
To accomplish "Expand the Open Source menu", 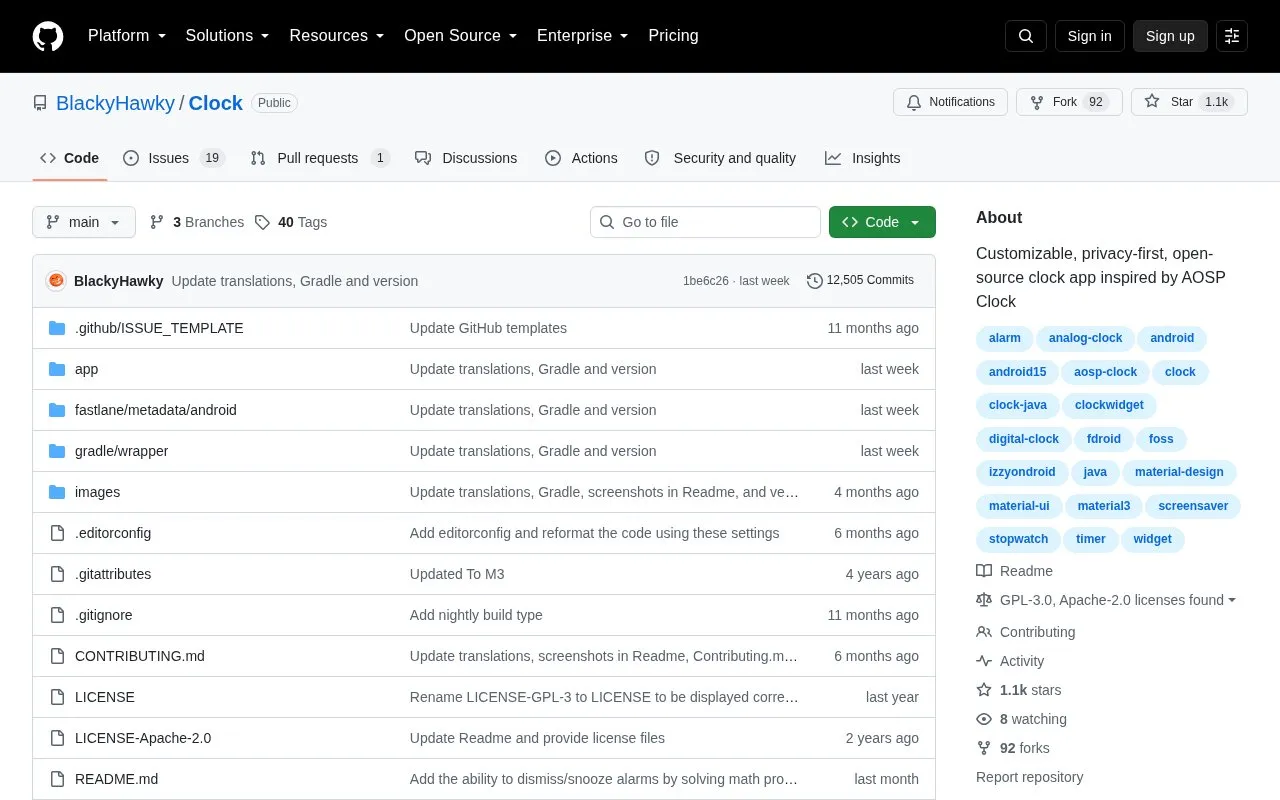I will tap(461, 36).
